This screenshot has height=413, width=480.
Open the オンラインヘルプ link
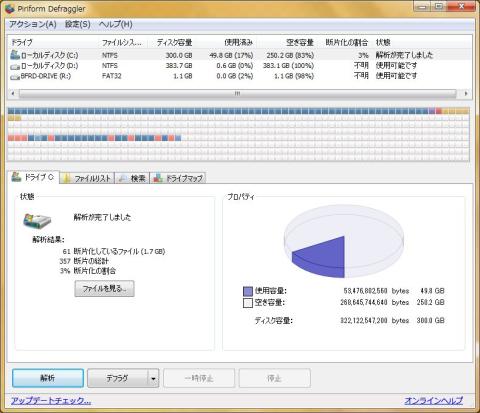(x=433, y=400)
